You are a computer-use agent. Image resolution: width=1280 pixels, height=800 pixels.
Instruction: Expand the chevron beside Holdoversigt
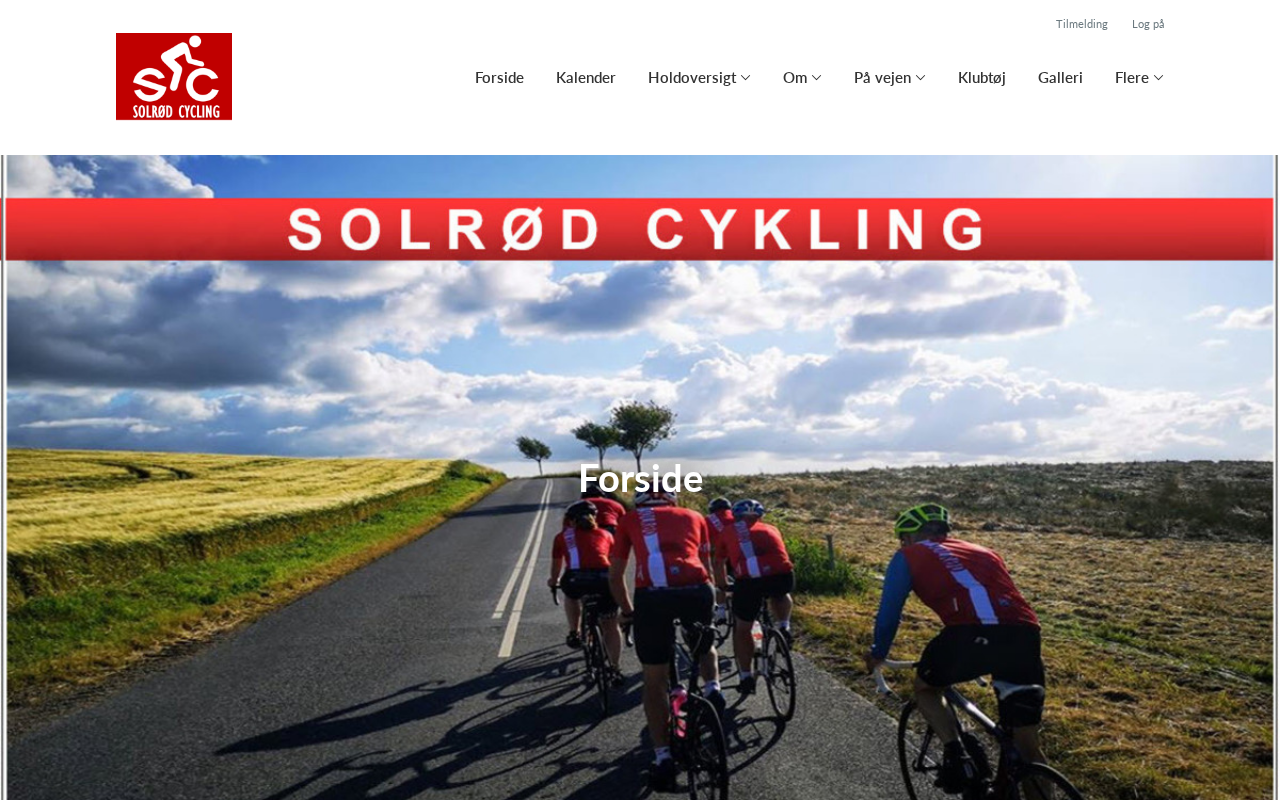(x=745, y=78)
